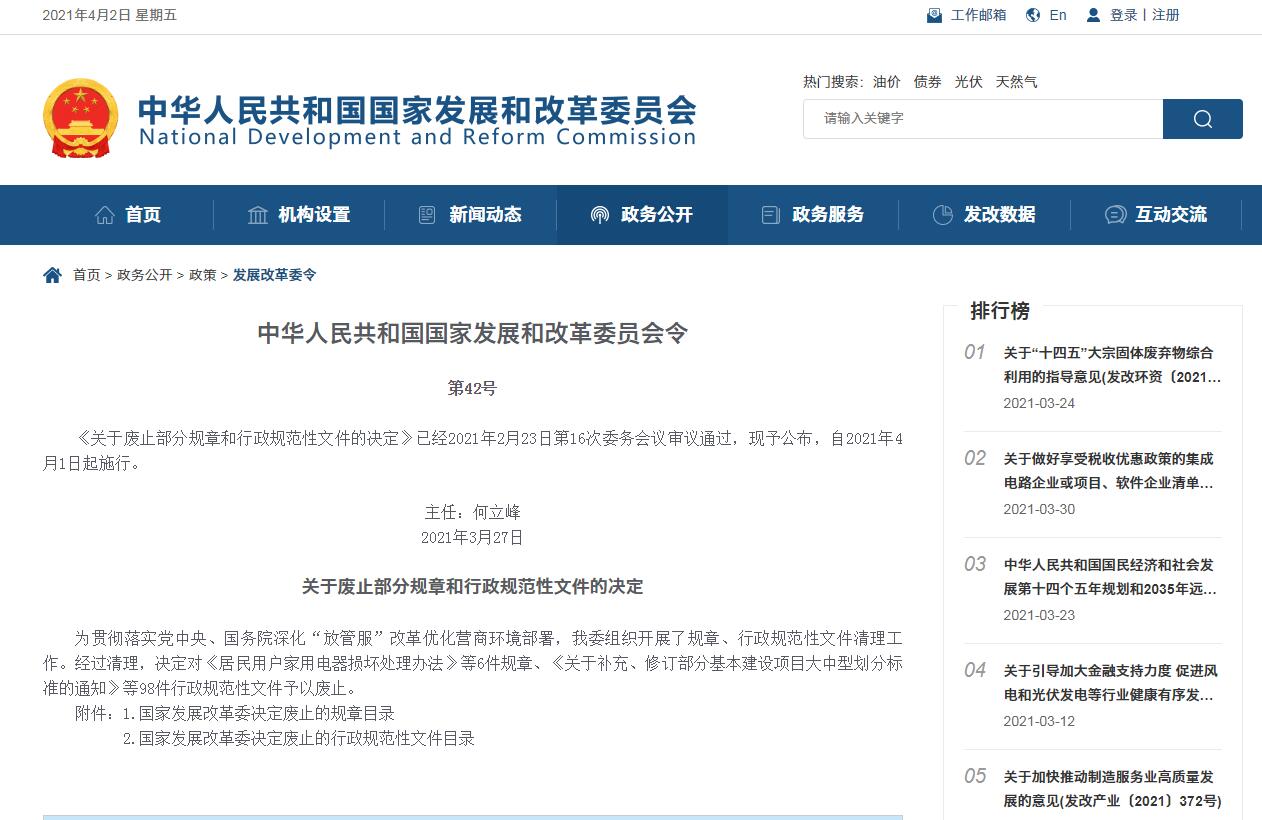Viewport: 1262px width, 820px height.
Task: Select hot search term 债券
Action: 927,82
